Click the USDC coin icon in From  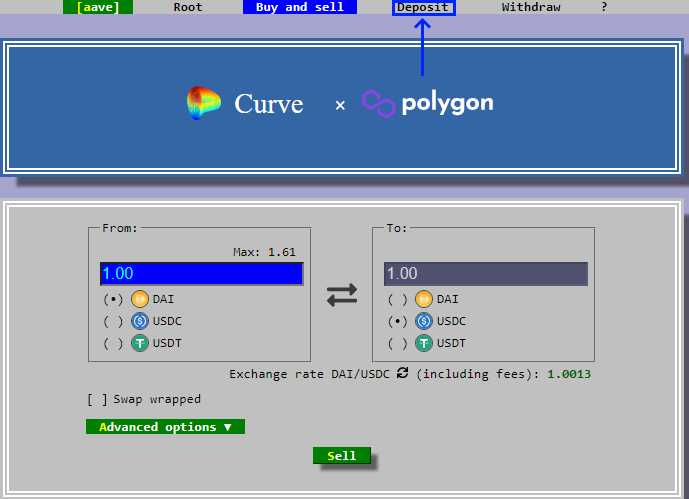pos(140,322)
